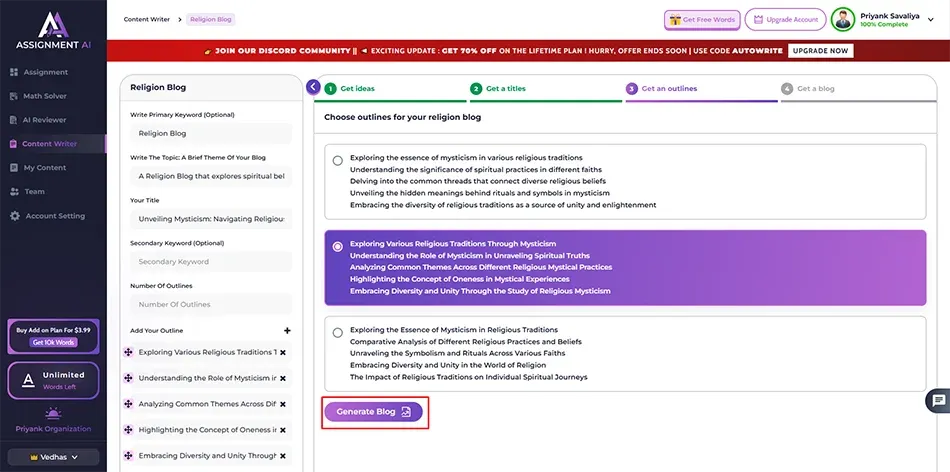Go to the 'Get a blog' step tab

815,89
